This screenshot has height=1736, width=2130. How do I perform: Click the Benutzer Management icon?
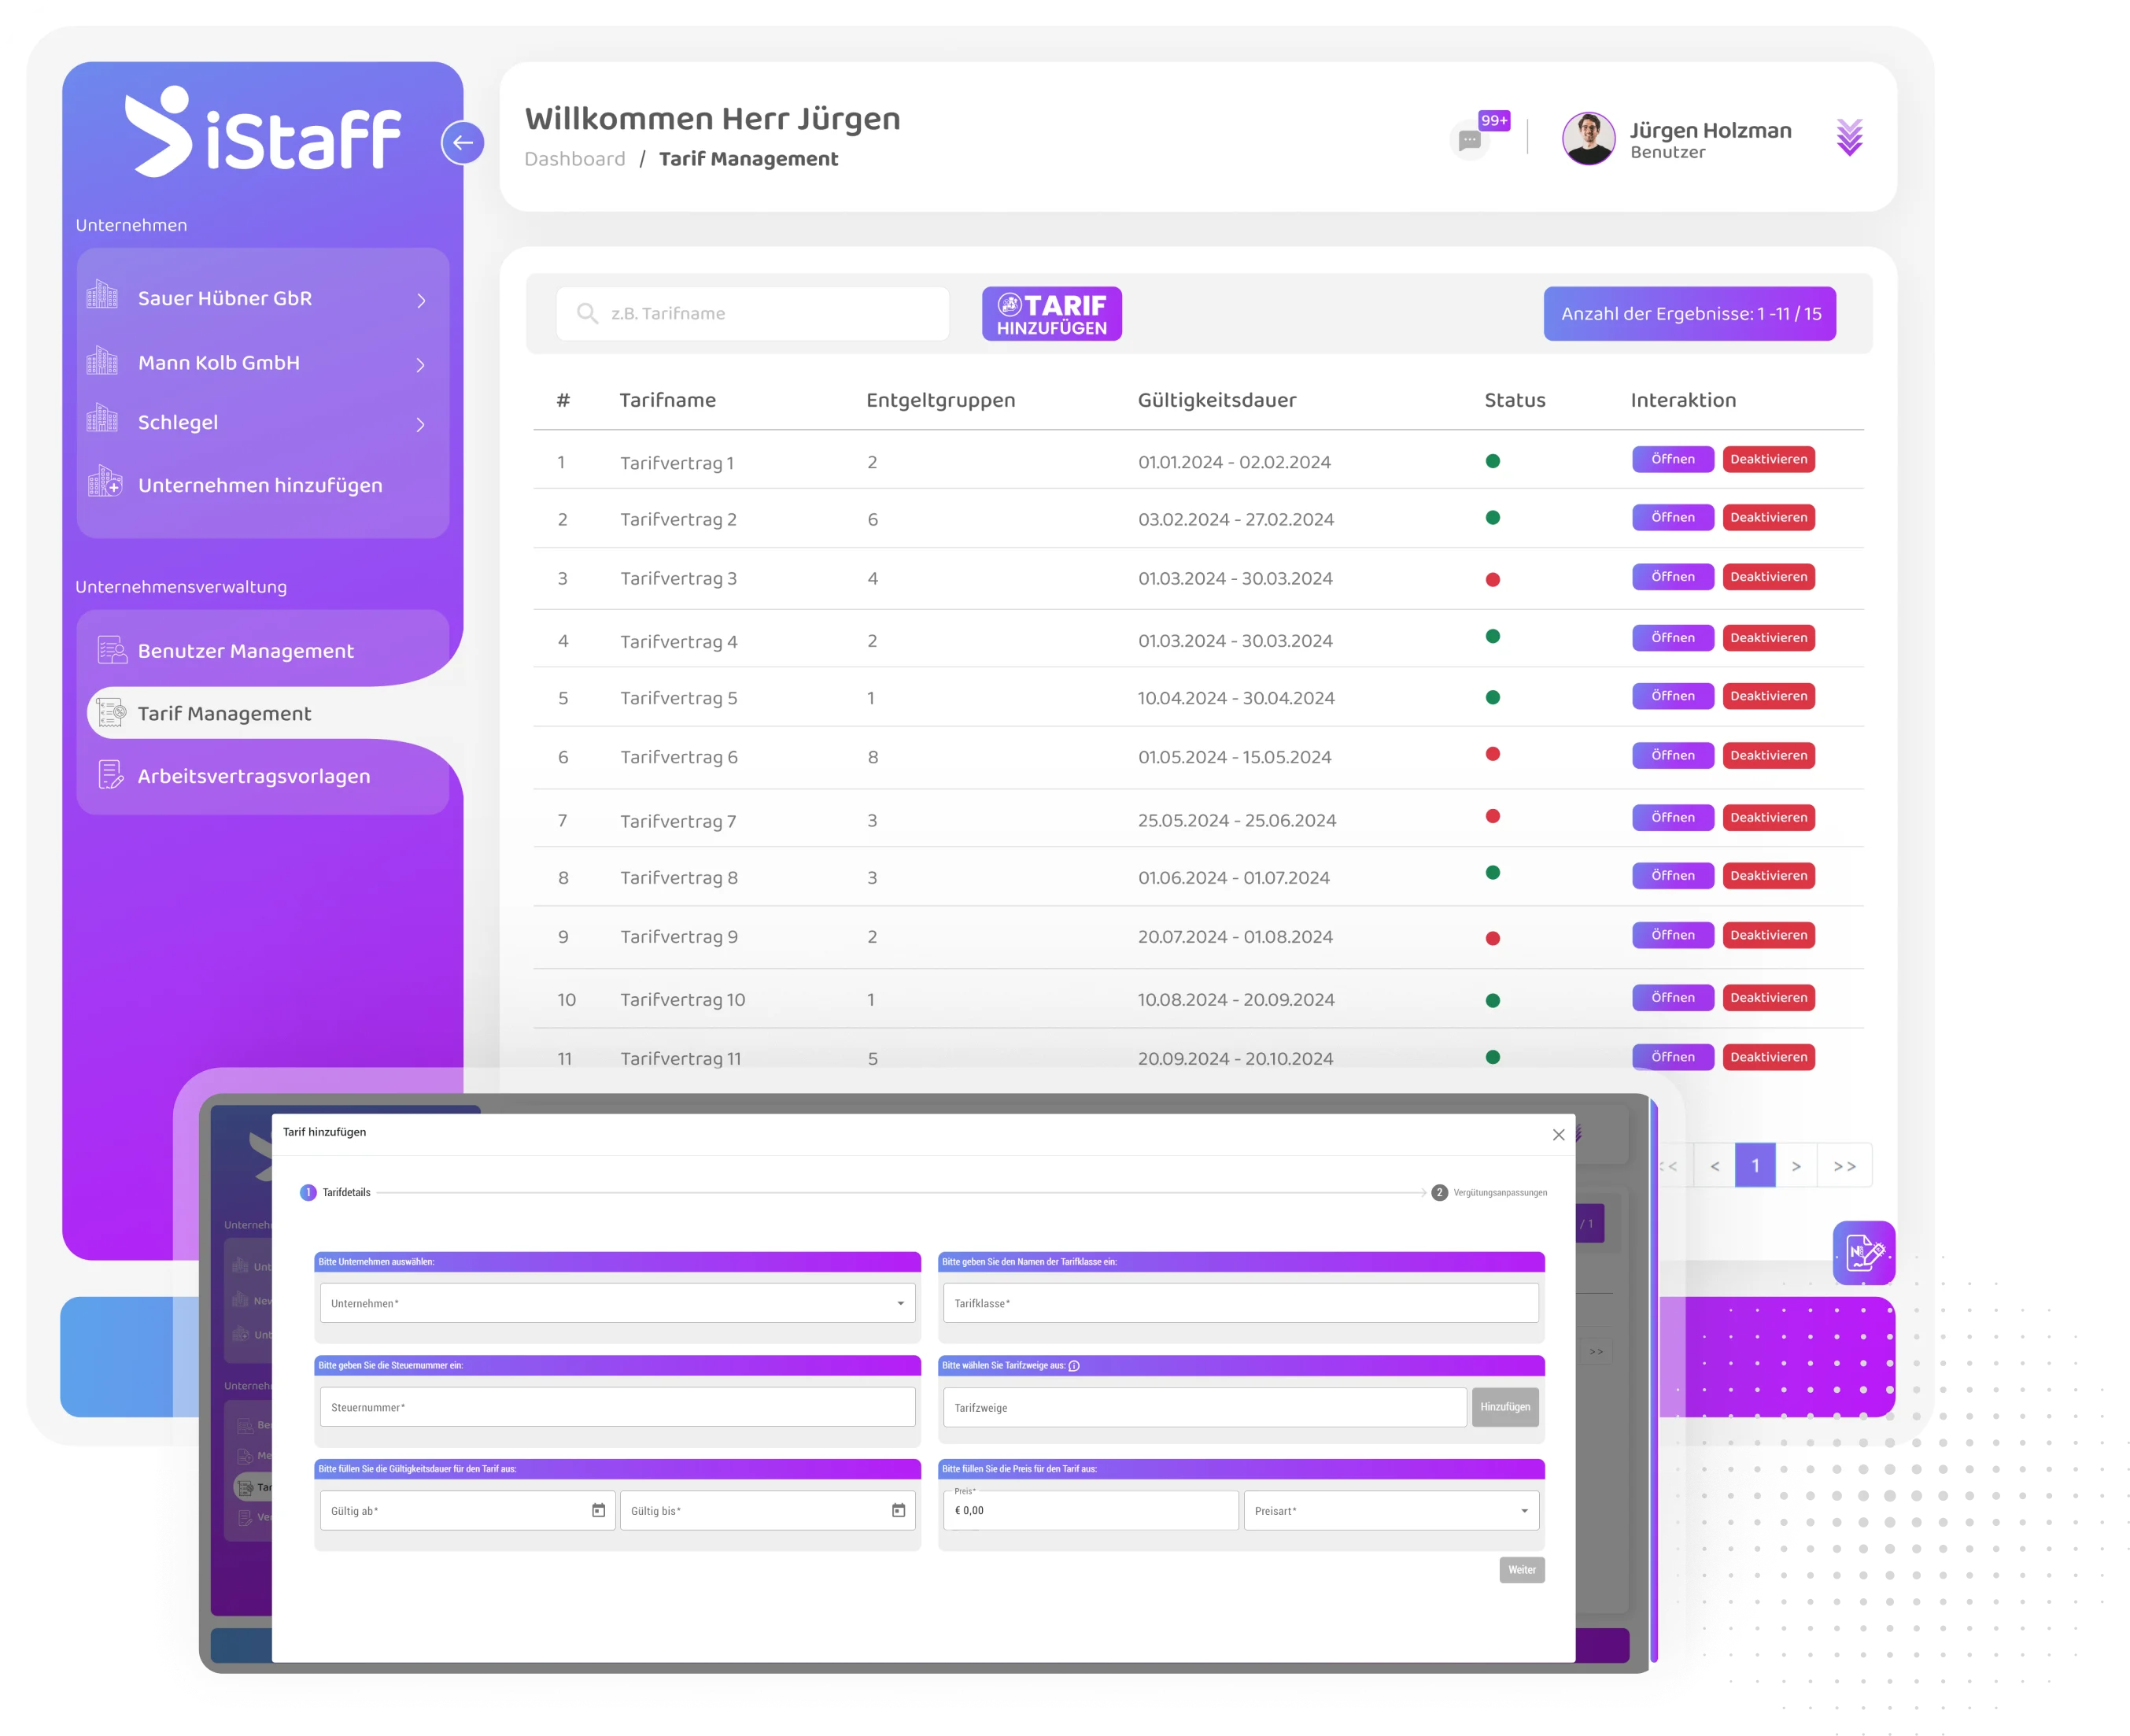[x=111, y=650]
